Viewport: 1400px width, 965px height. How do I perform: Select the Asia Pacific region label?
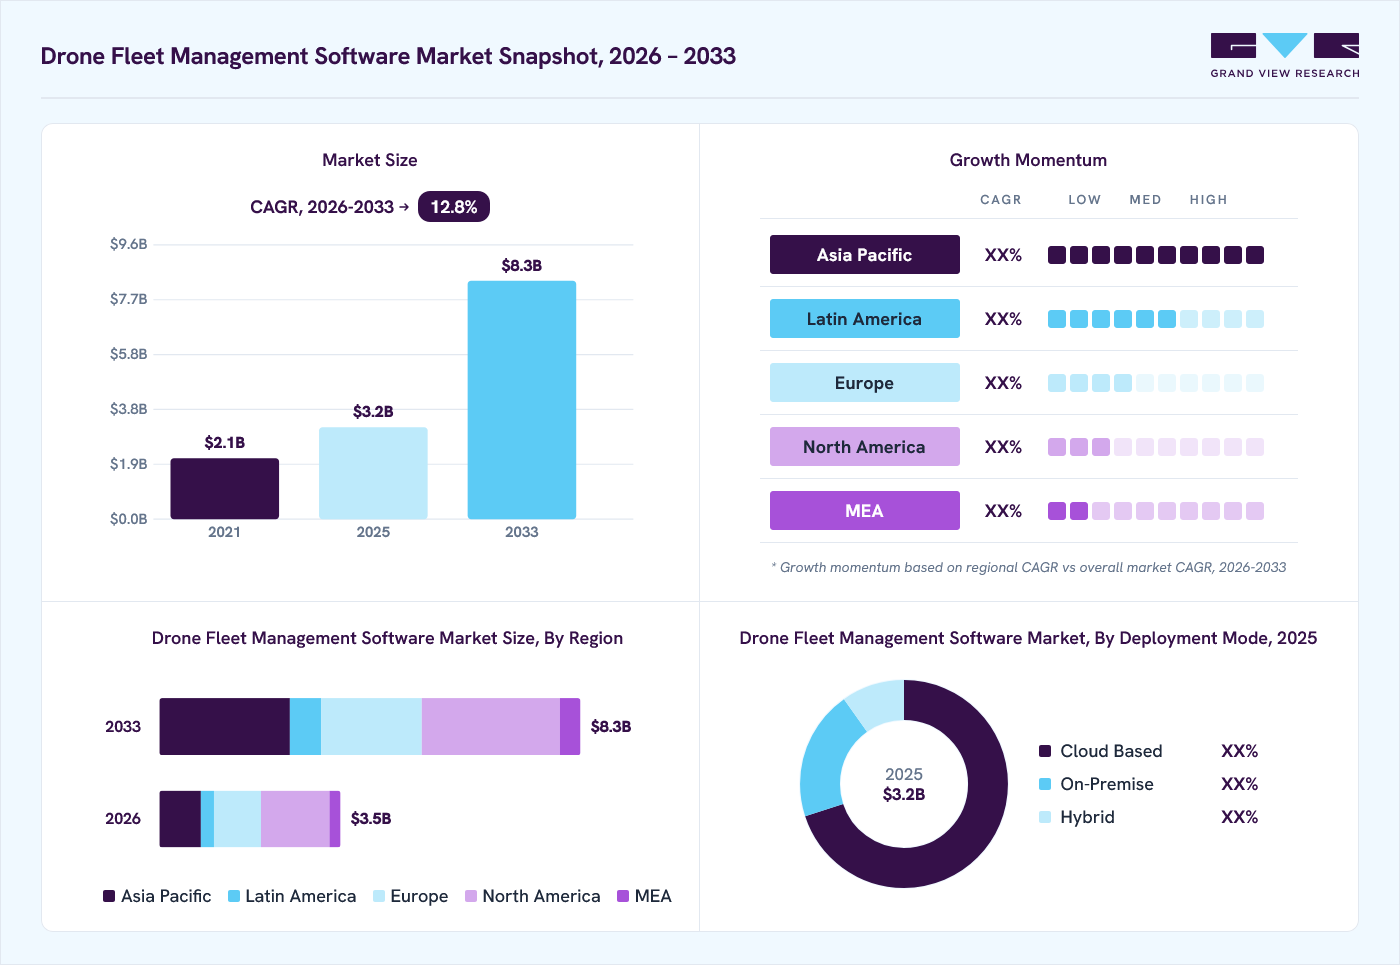[865, 255]
